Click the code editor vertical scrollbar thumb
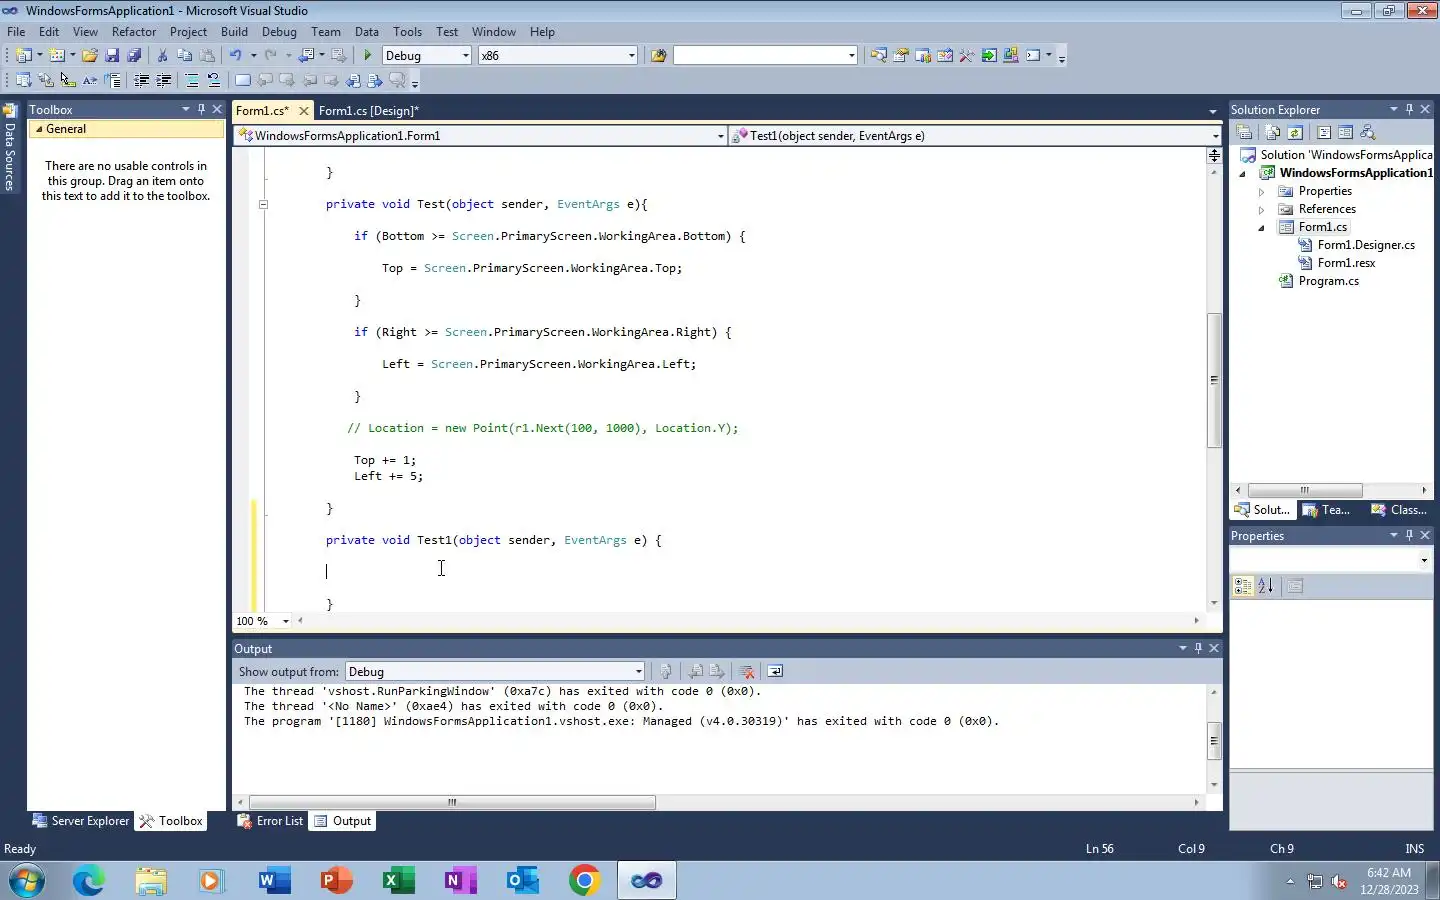1440x900 pixels. pyautogui.click(x=1214, y=380)
